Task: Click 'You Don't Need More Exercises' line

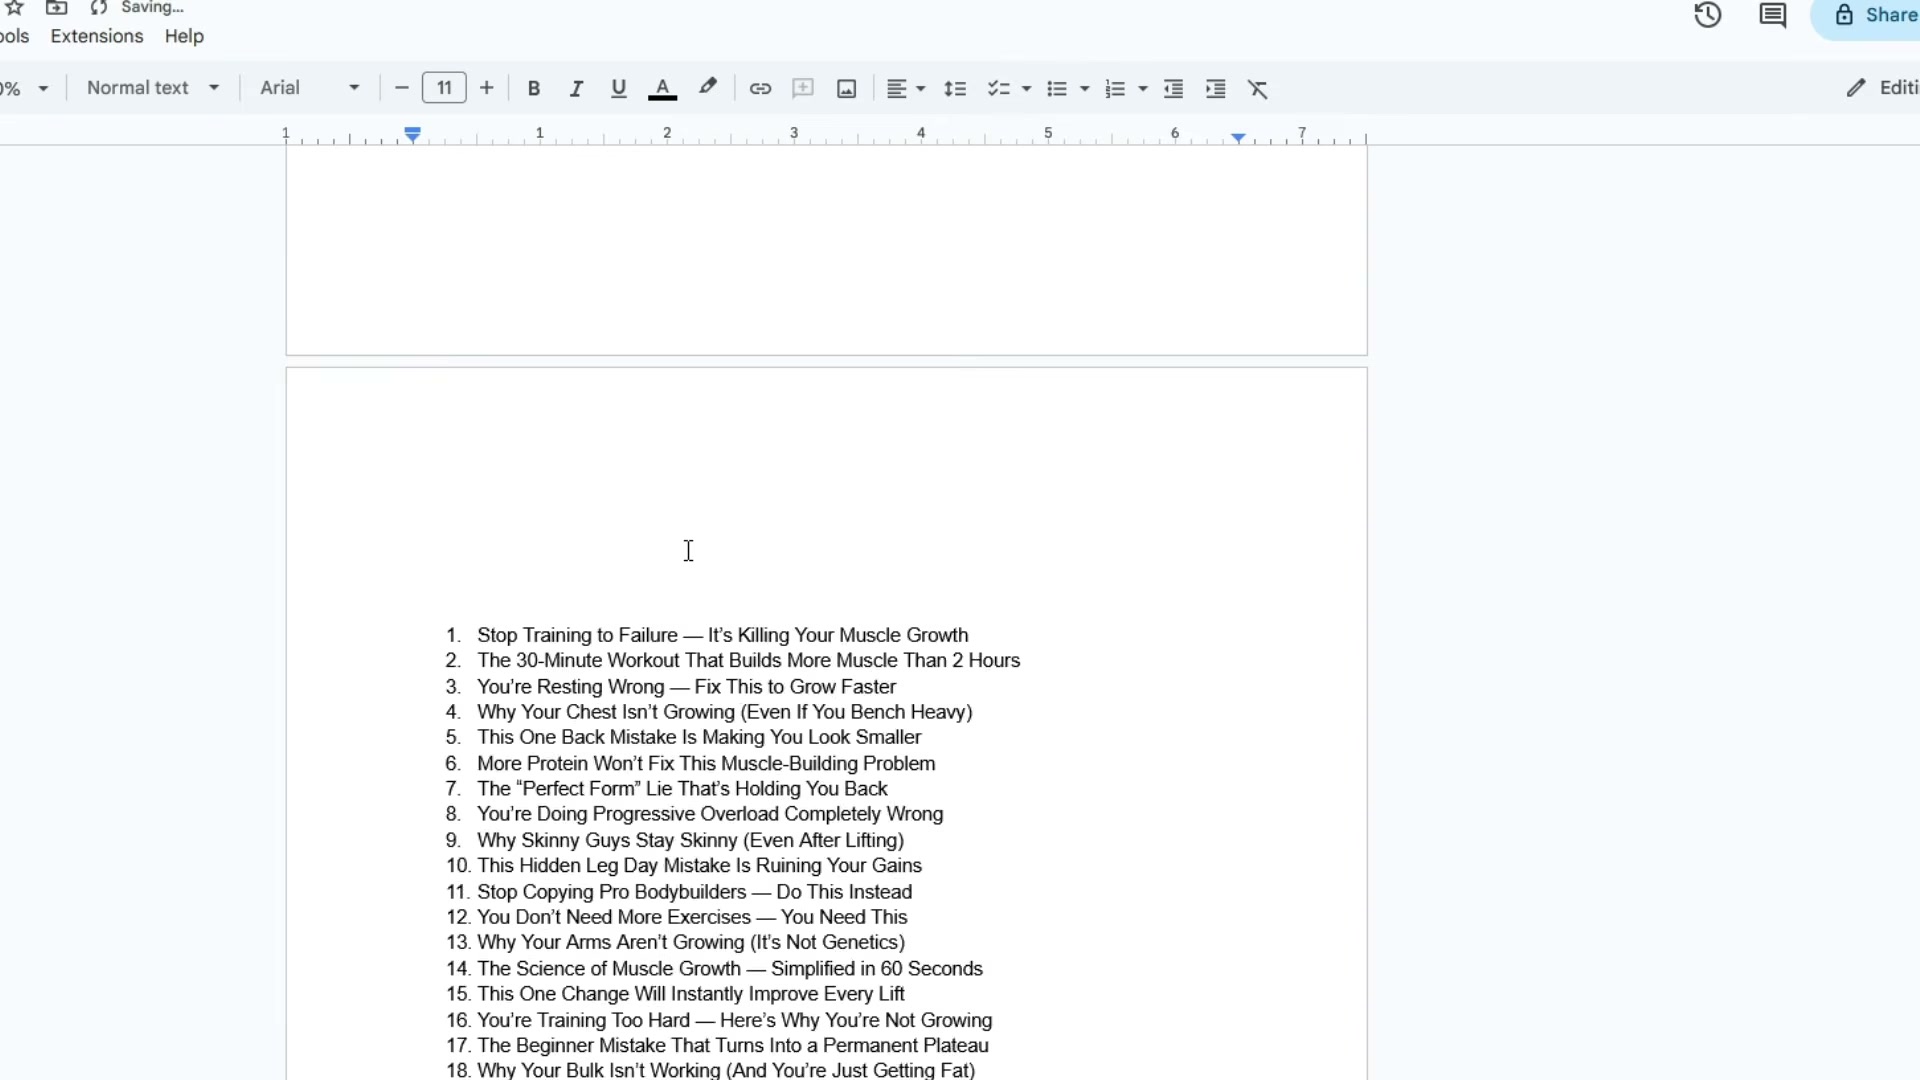Action: click(x=692, y=917)
